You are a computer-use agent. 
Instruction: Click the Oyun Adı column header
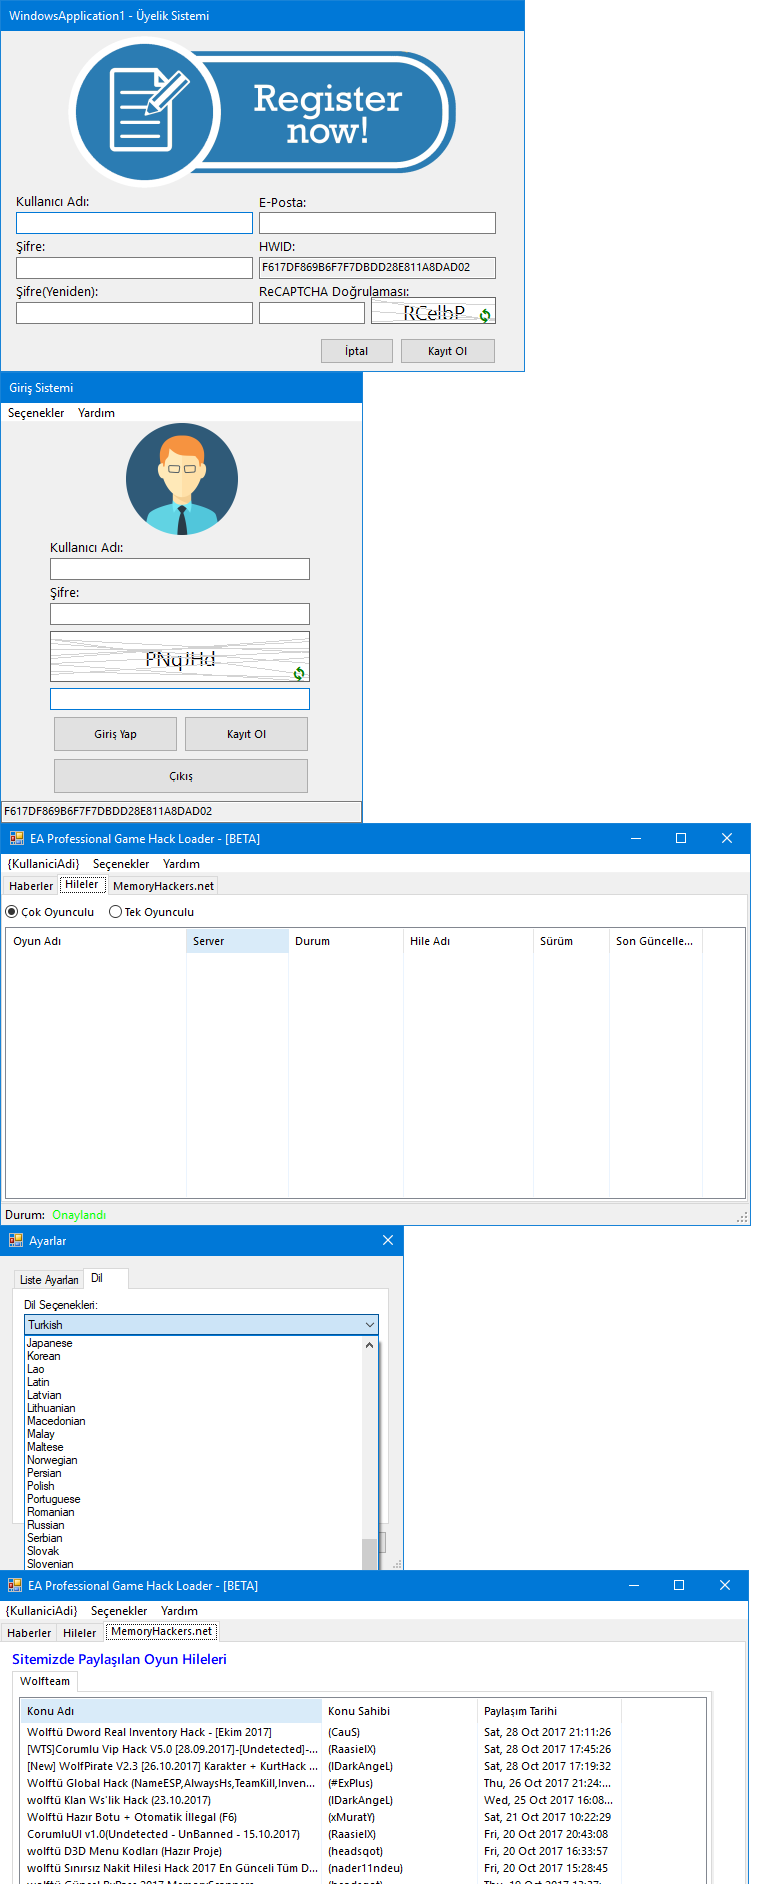point(96,941)
